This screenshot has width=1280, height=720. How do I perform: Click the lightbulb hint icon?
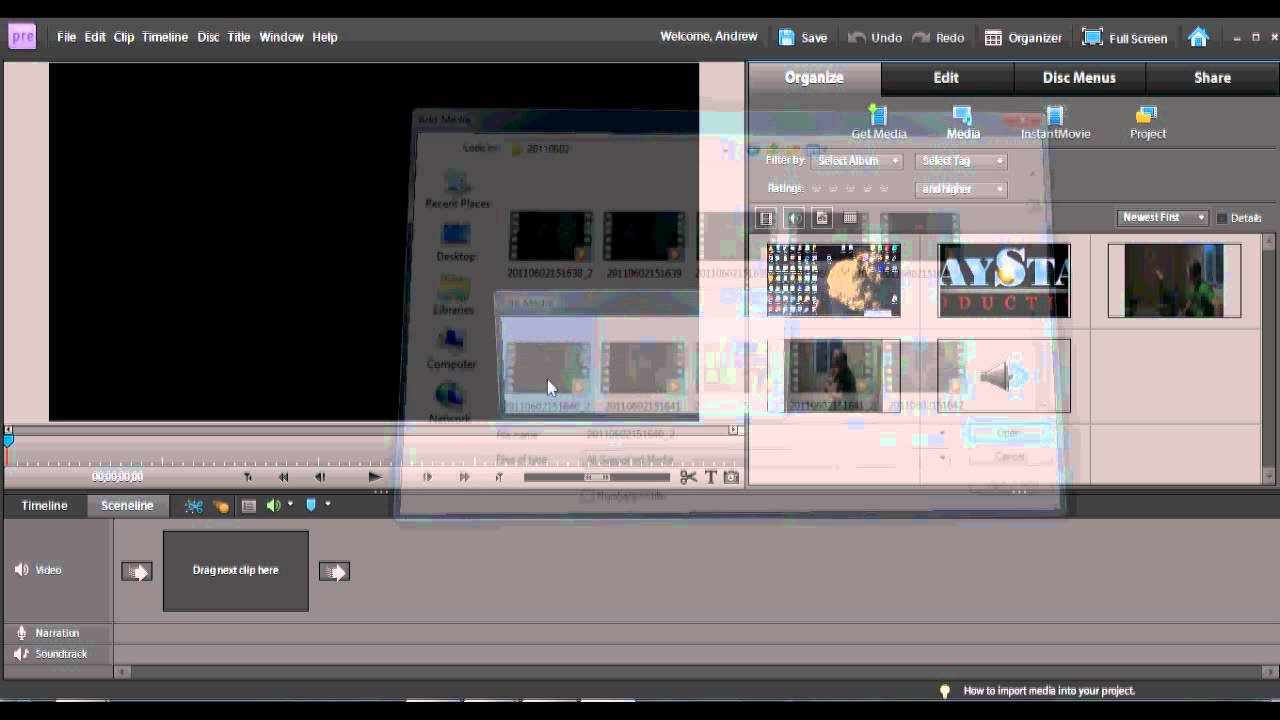pos(945,691)
